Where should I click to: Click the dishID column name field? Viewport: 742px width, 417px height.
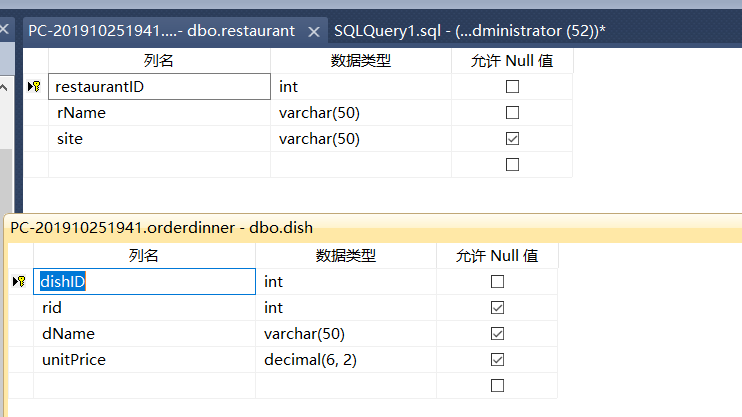point(144,282)
